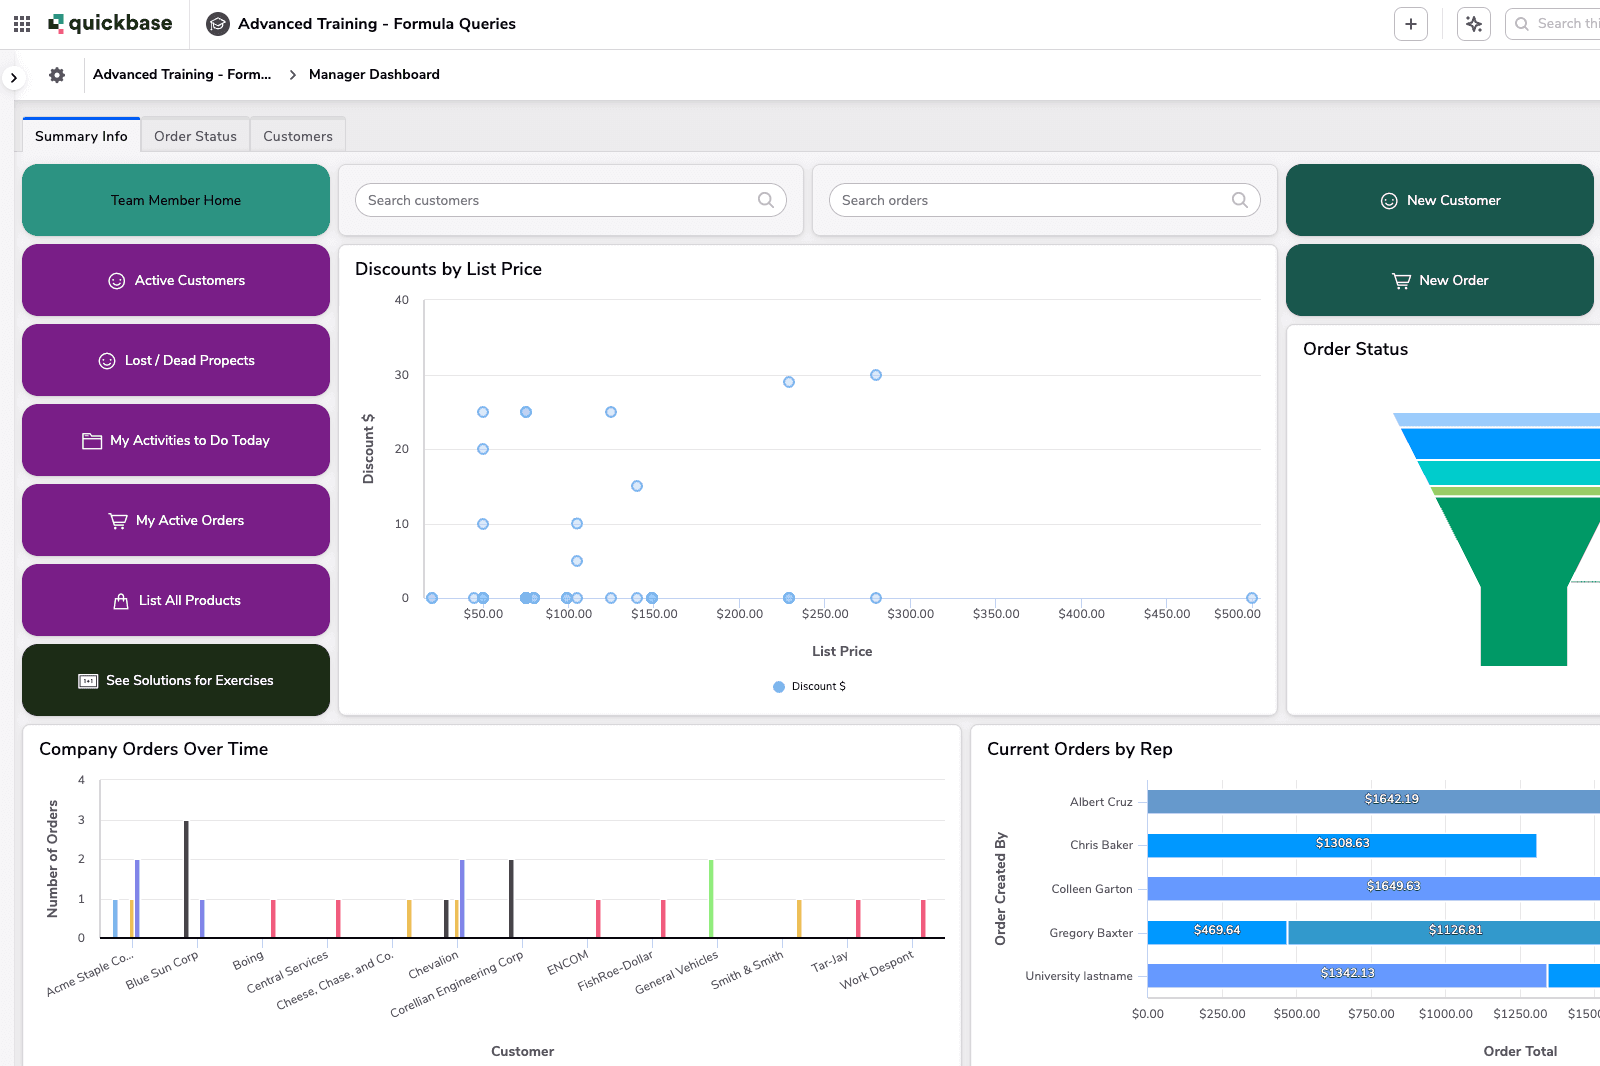Click the New Customer button
Viewport: 1600px width, 1066px height.
(1439, 200)
